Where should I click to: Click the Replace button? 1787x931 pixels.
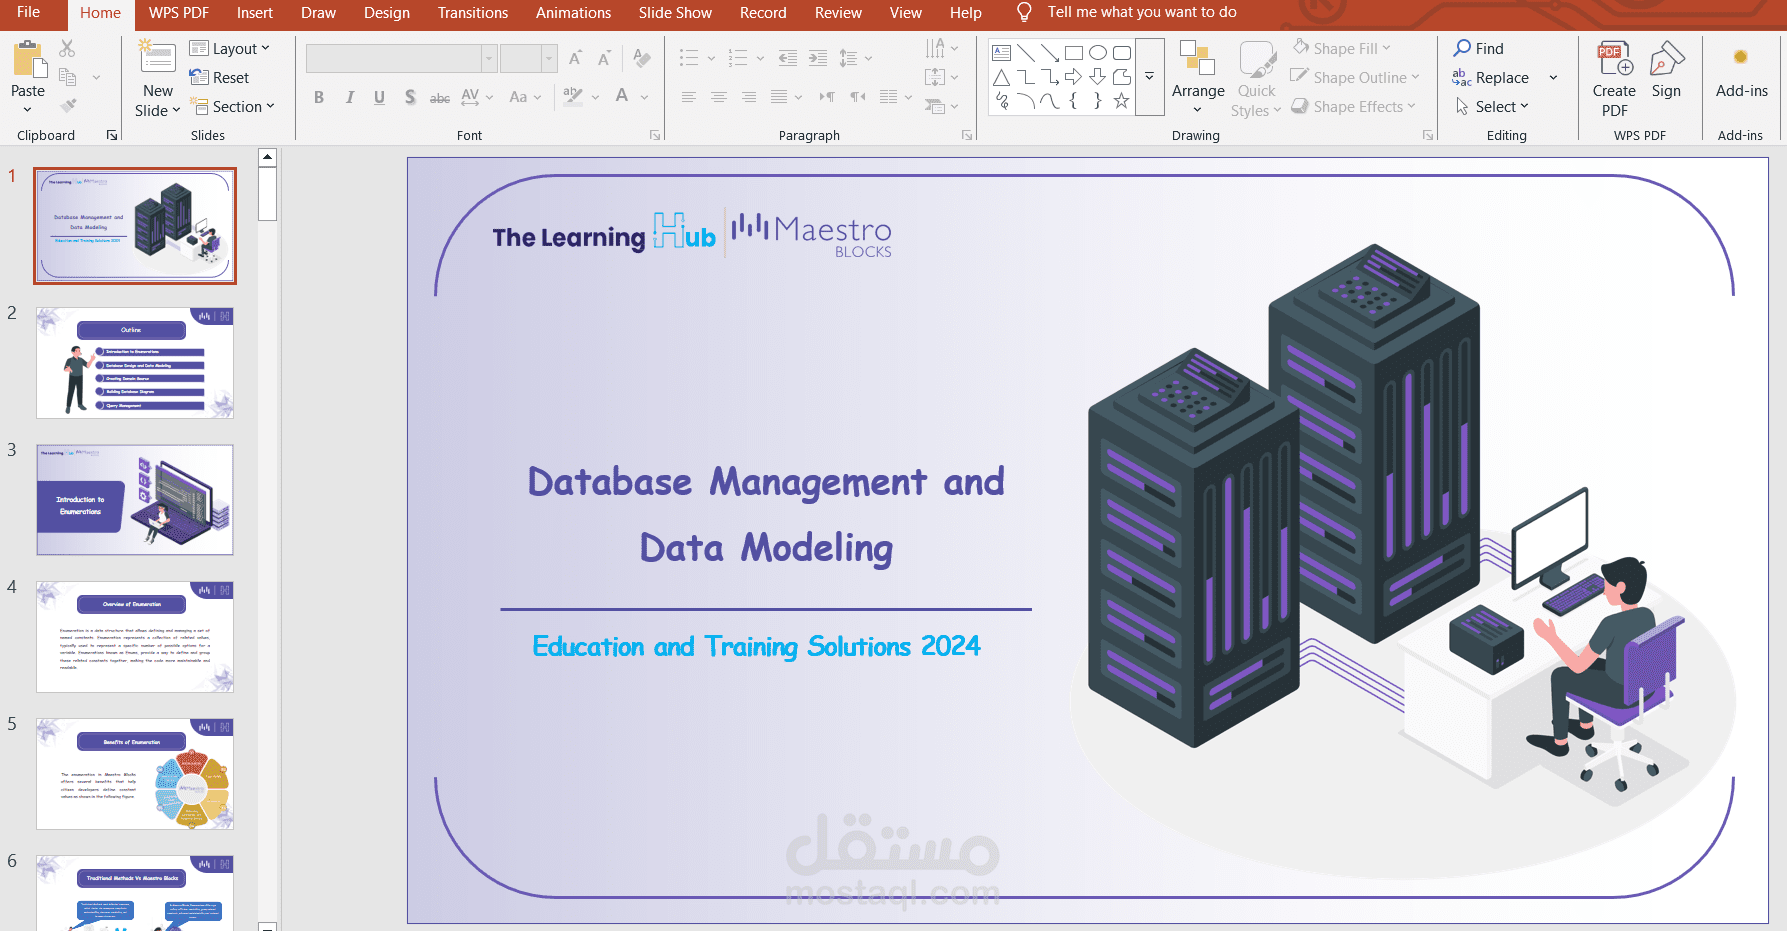(1491, 77)
